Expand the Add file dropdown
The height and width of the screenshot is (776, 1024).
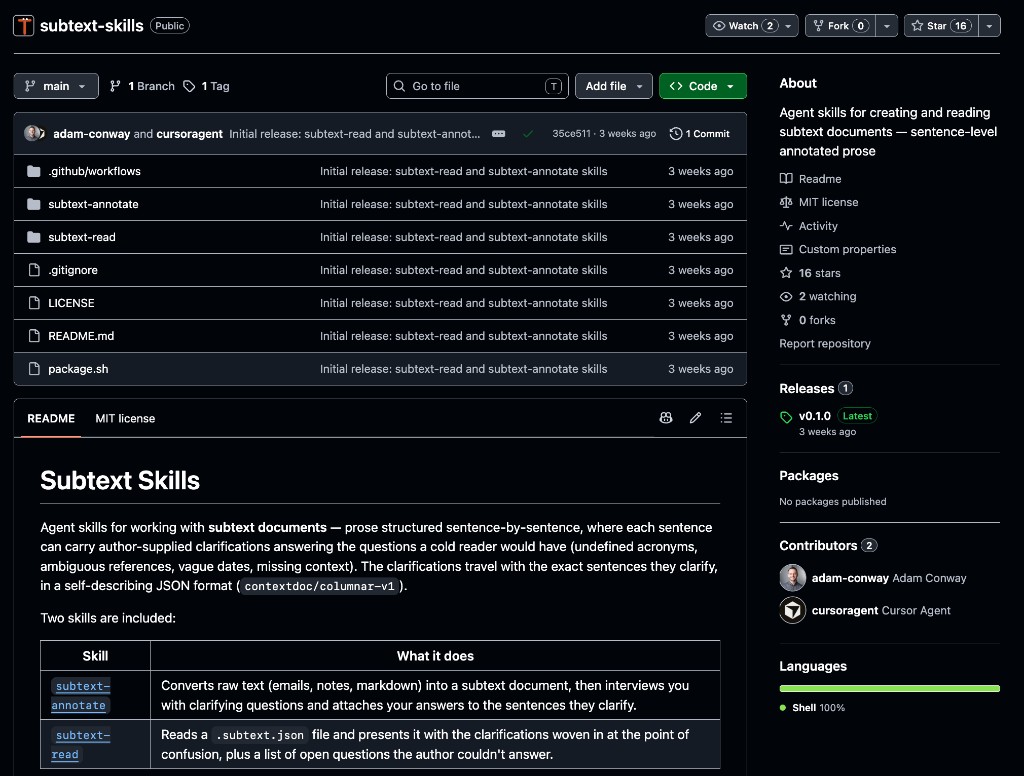point(614,86)
